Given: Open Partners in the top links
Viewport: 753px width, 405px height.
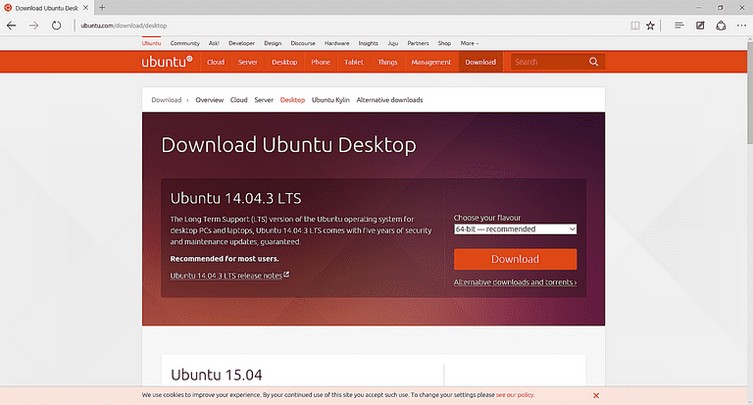Looking at the screenshot, I should (x=418, y=43).
